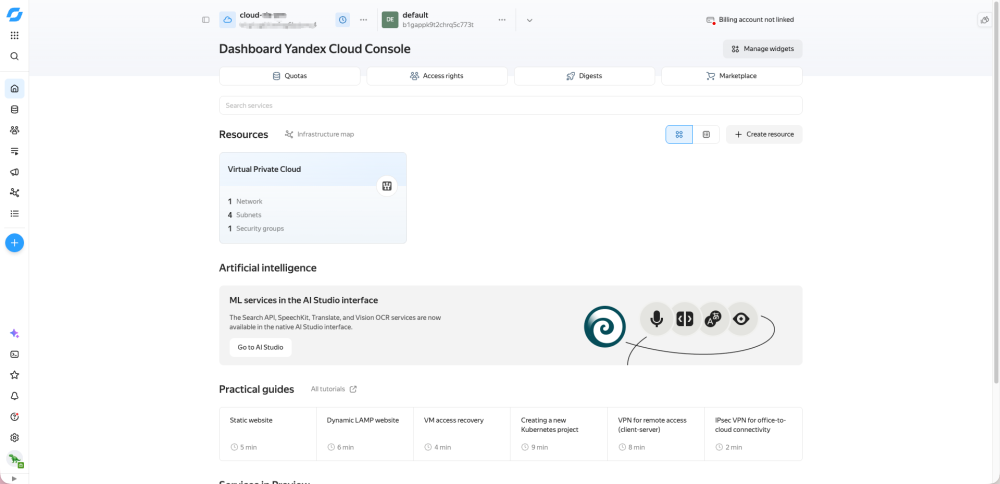
Task: Select the default folder DE badge
Action: (390, 20)
